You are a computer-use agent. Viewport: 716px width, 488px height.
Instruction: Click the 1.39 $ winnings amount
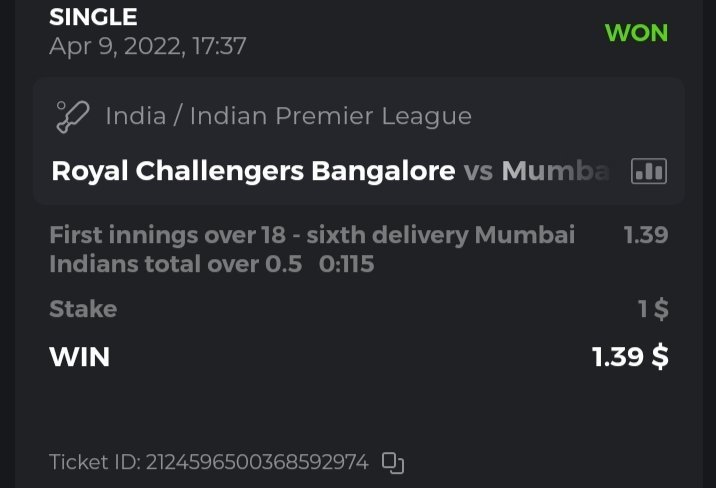pos(630,356)
